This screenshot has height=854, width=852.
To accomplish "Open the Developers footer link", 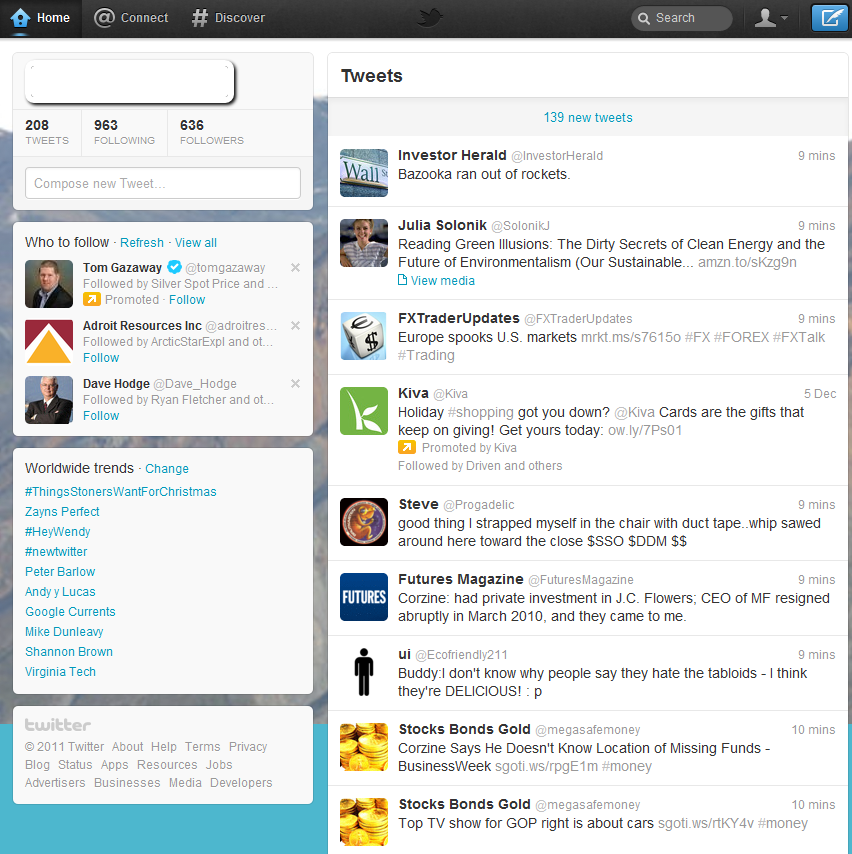I will 241,783.
